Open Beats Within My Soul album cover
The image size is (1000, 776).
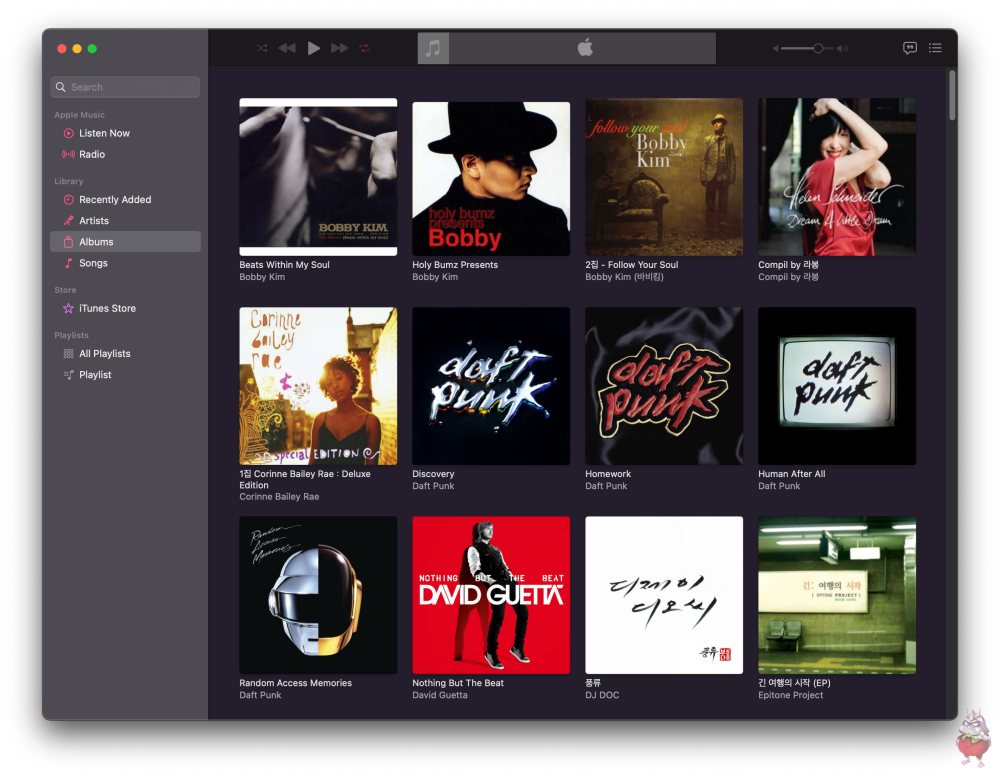point(318,177)
